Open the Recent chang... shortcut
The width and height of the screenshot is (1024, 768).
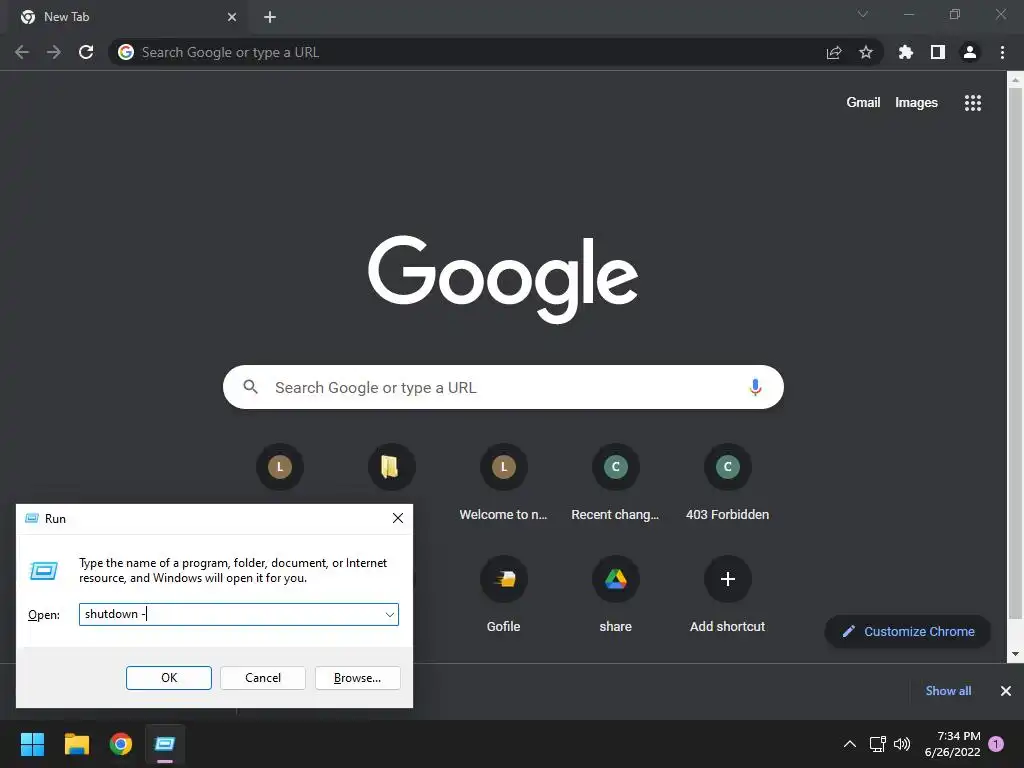click(x=615, y=483)
